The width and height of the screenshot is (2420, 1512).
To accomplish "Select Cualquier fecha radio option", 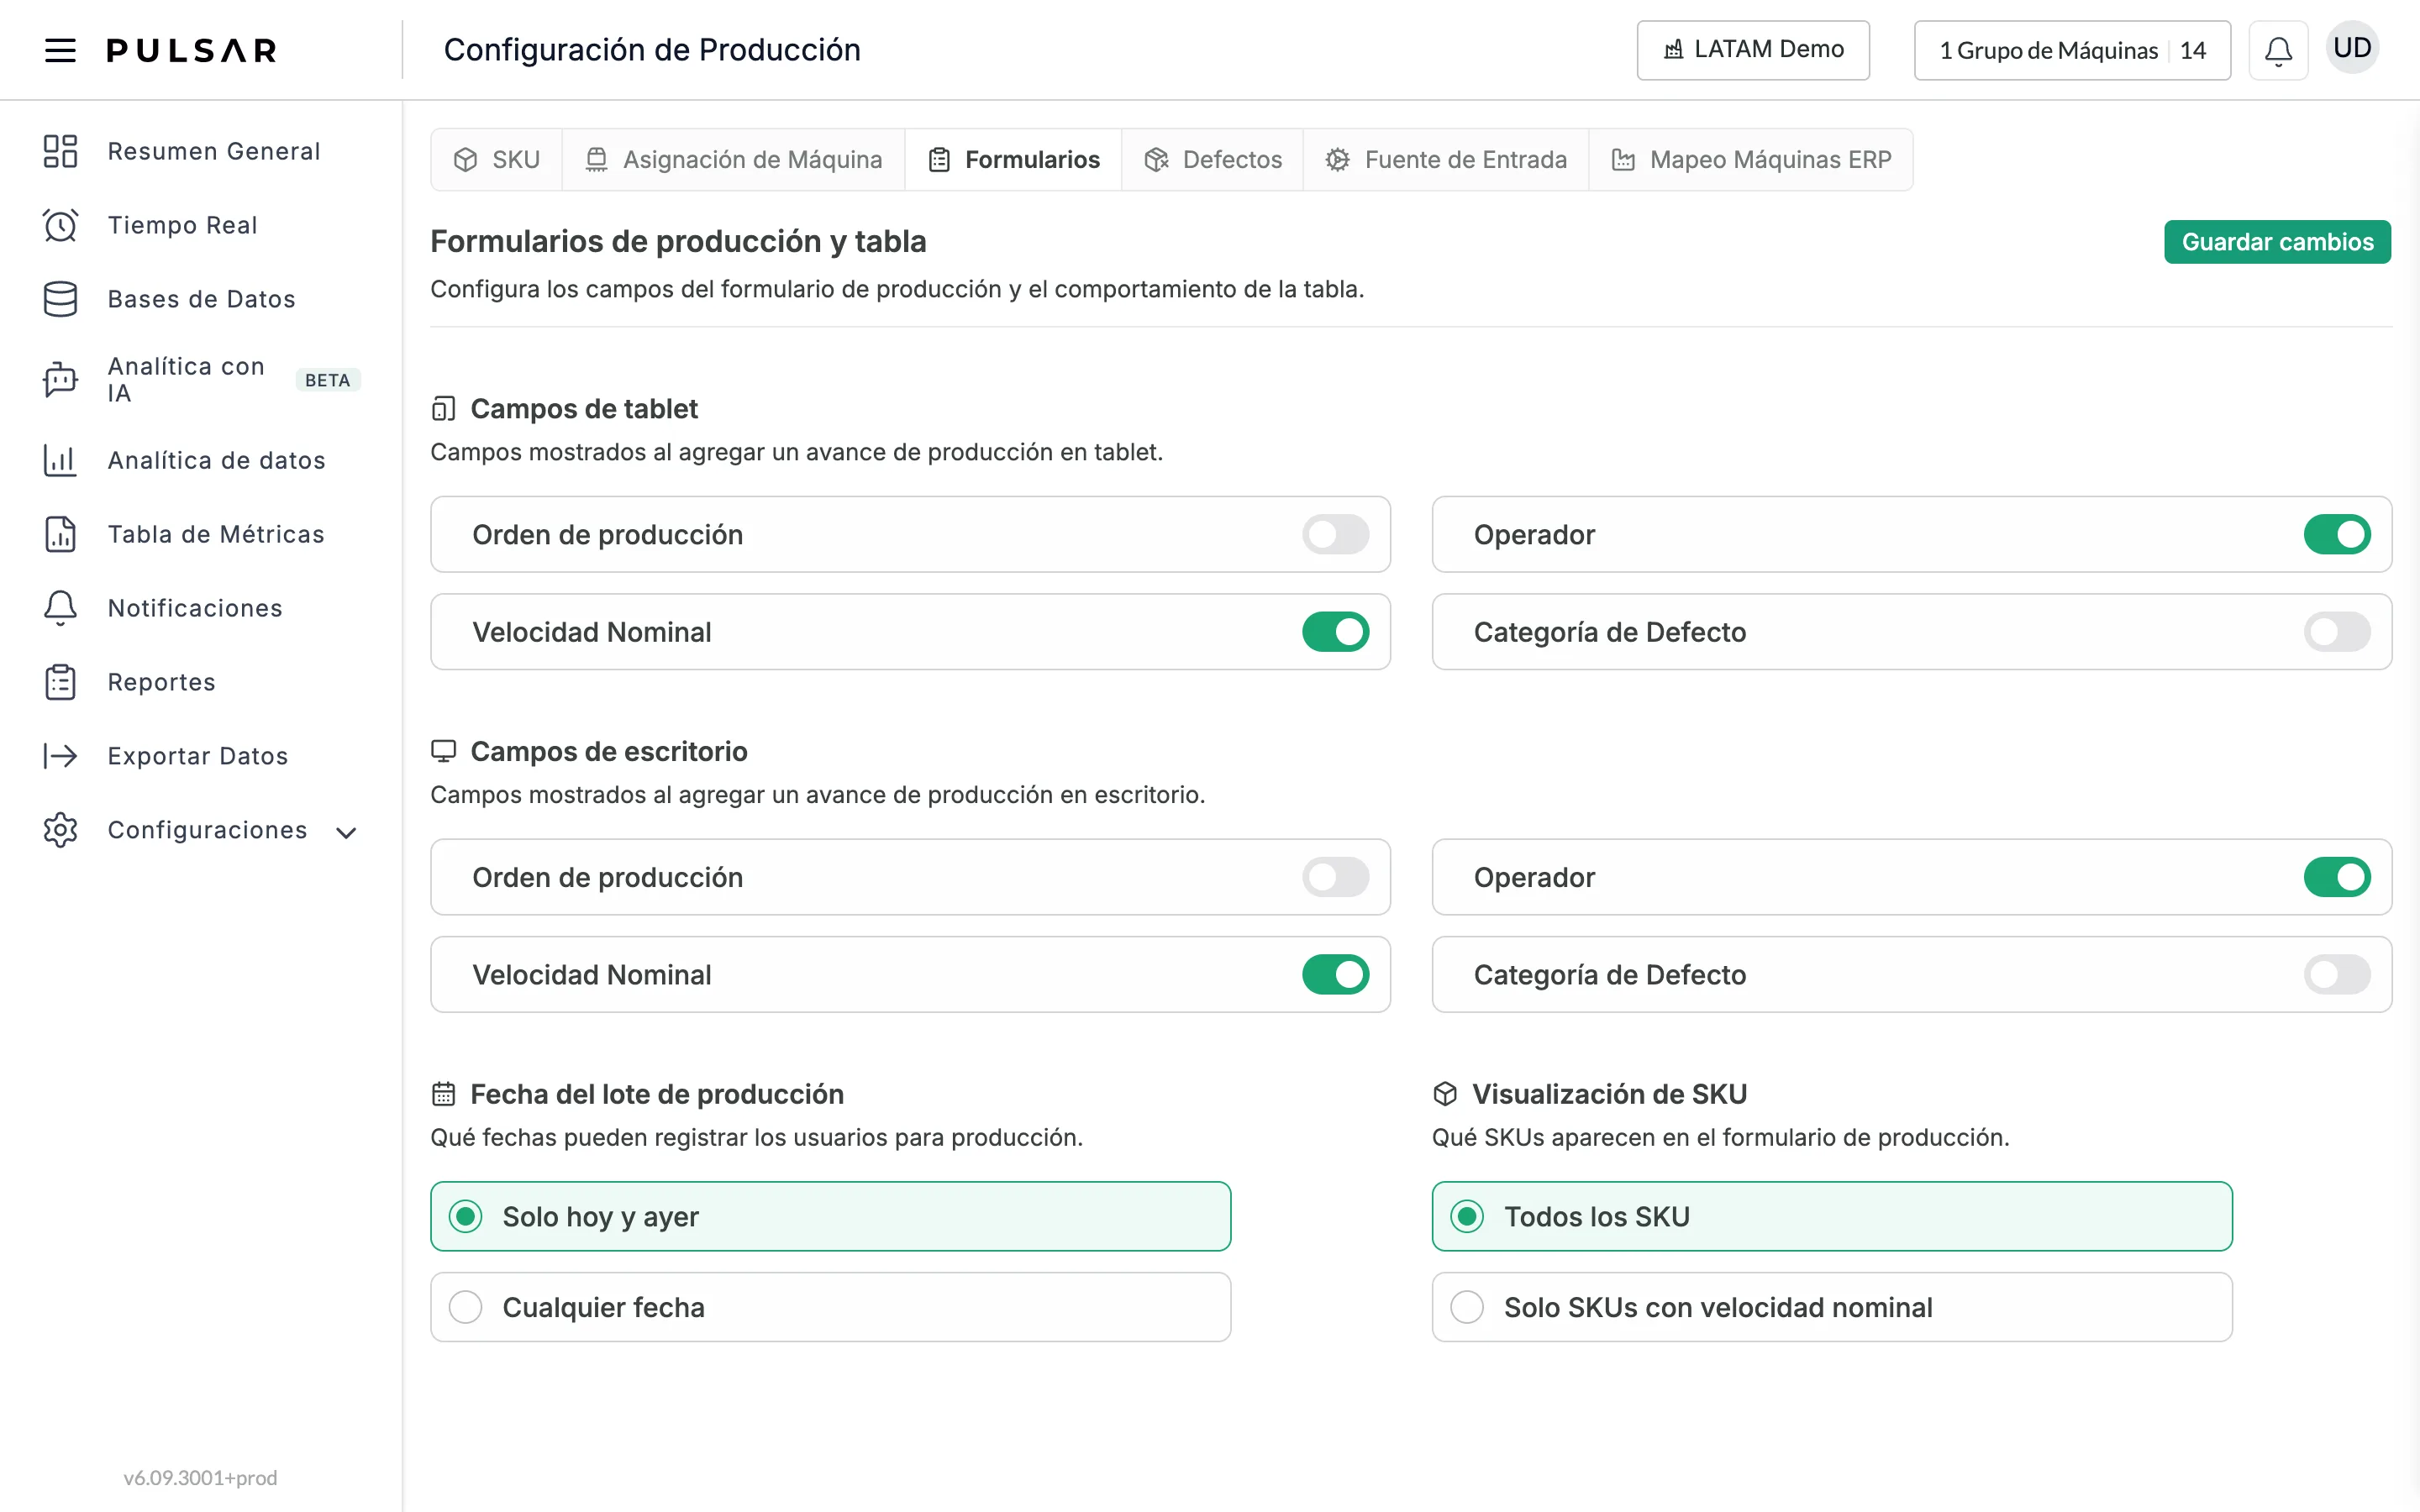I will [x=830, y=1307].
